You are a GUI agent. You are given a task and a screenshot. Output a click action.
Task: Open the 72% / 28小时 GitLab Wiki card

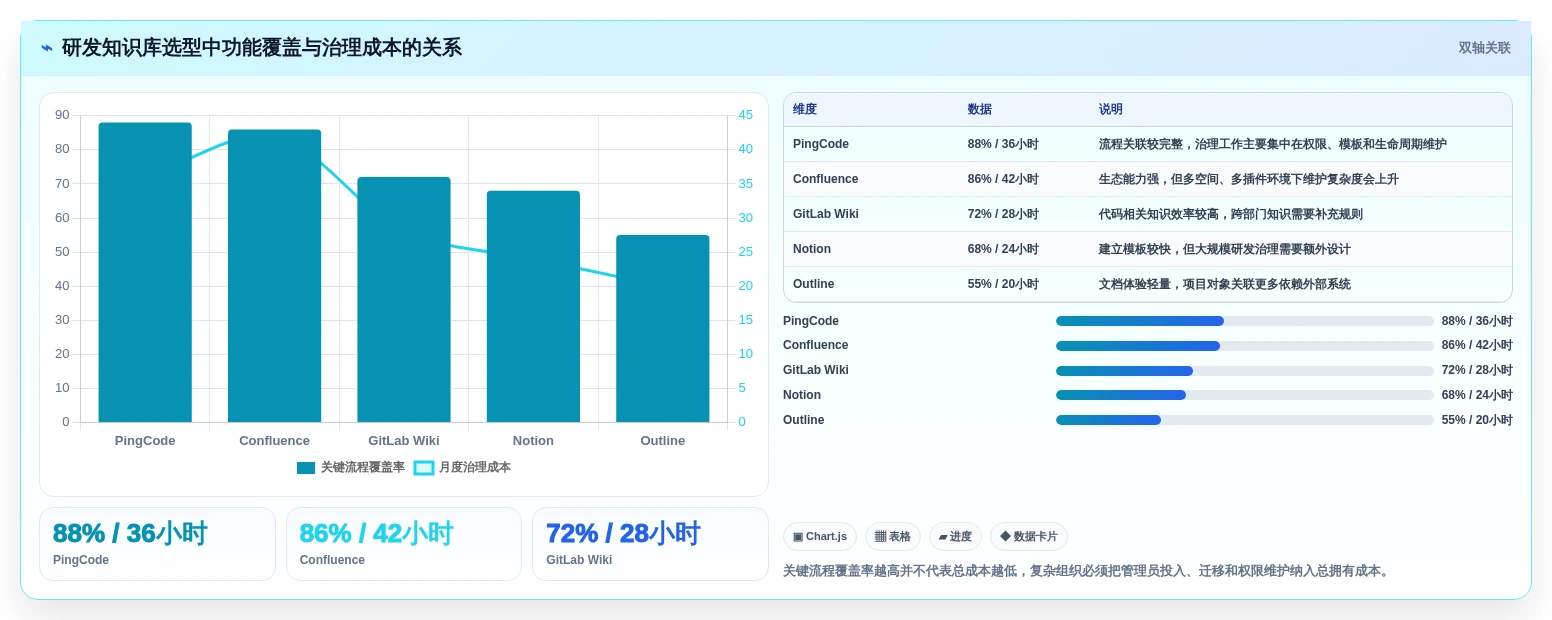pyautogui.click(x=650, y=544)
